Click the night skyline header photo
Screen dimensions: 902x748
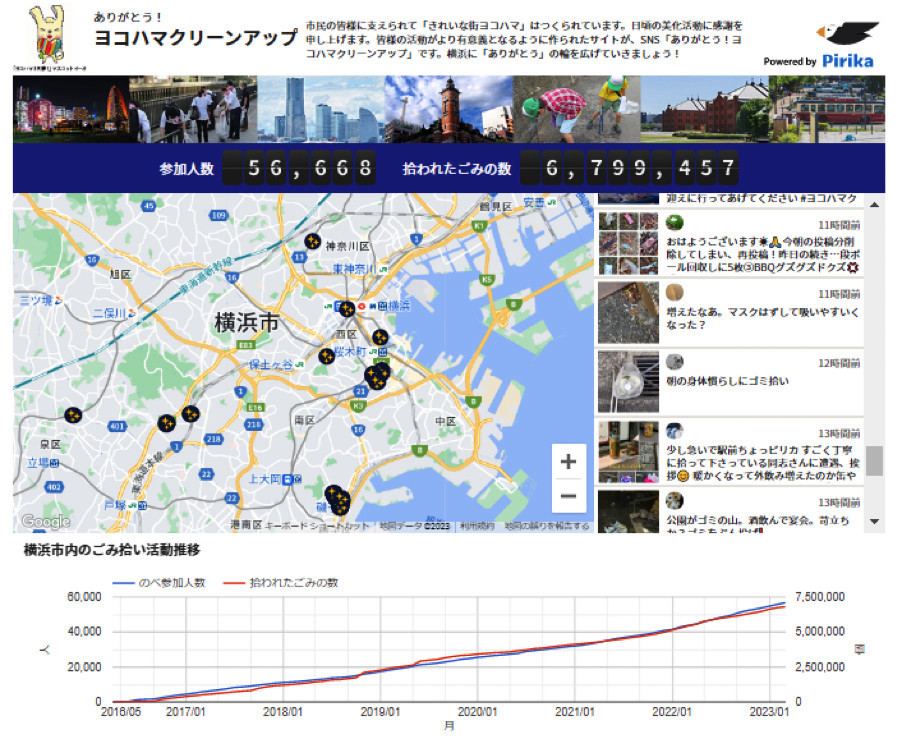point(71,109)
